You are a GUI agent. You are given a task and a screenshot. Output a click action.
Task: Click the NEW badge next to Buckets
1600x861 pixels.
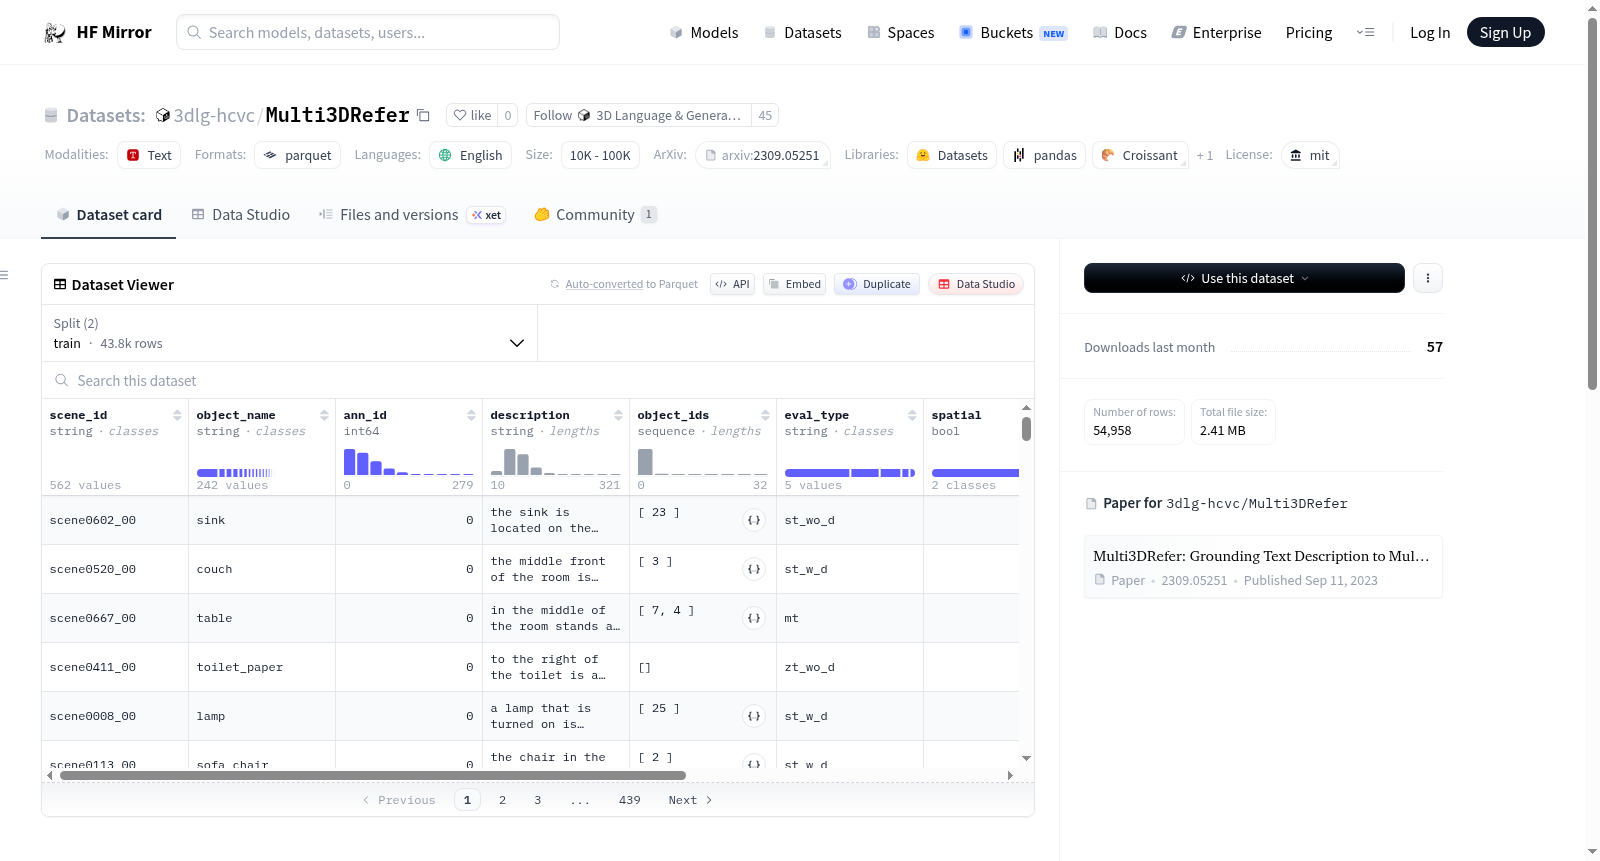[1054, 33]
